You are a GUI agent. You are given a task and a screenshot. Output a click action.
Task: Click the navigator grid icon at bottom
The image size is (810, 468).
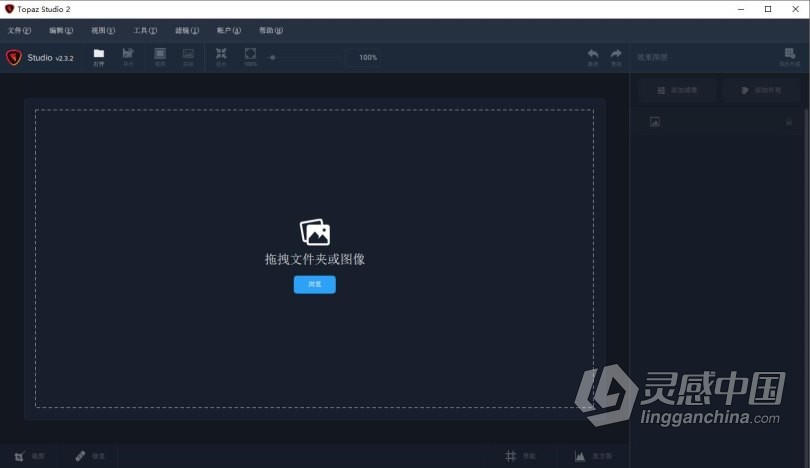pos(510,456)
